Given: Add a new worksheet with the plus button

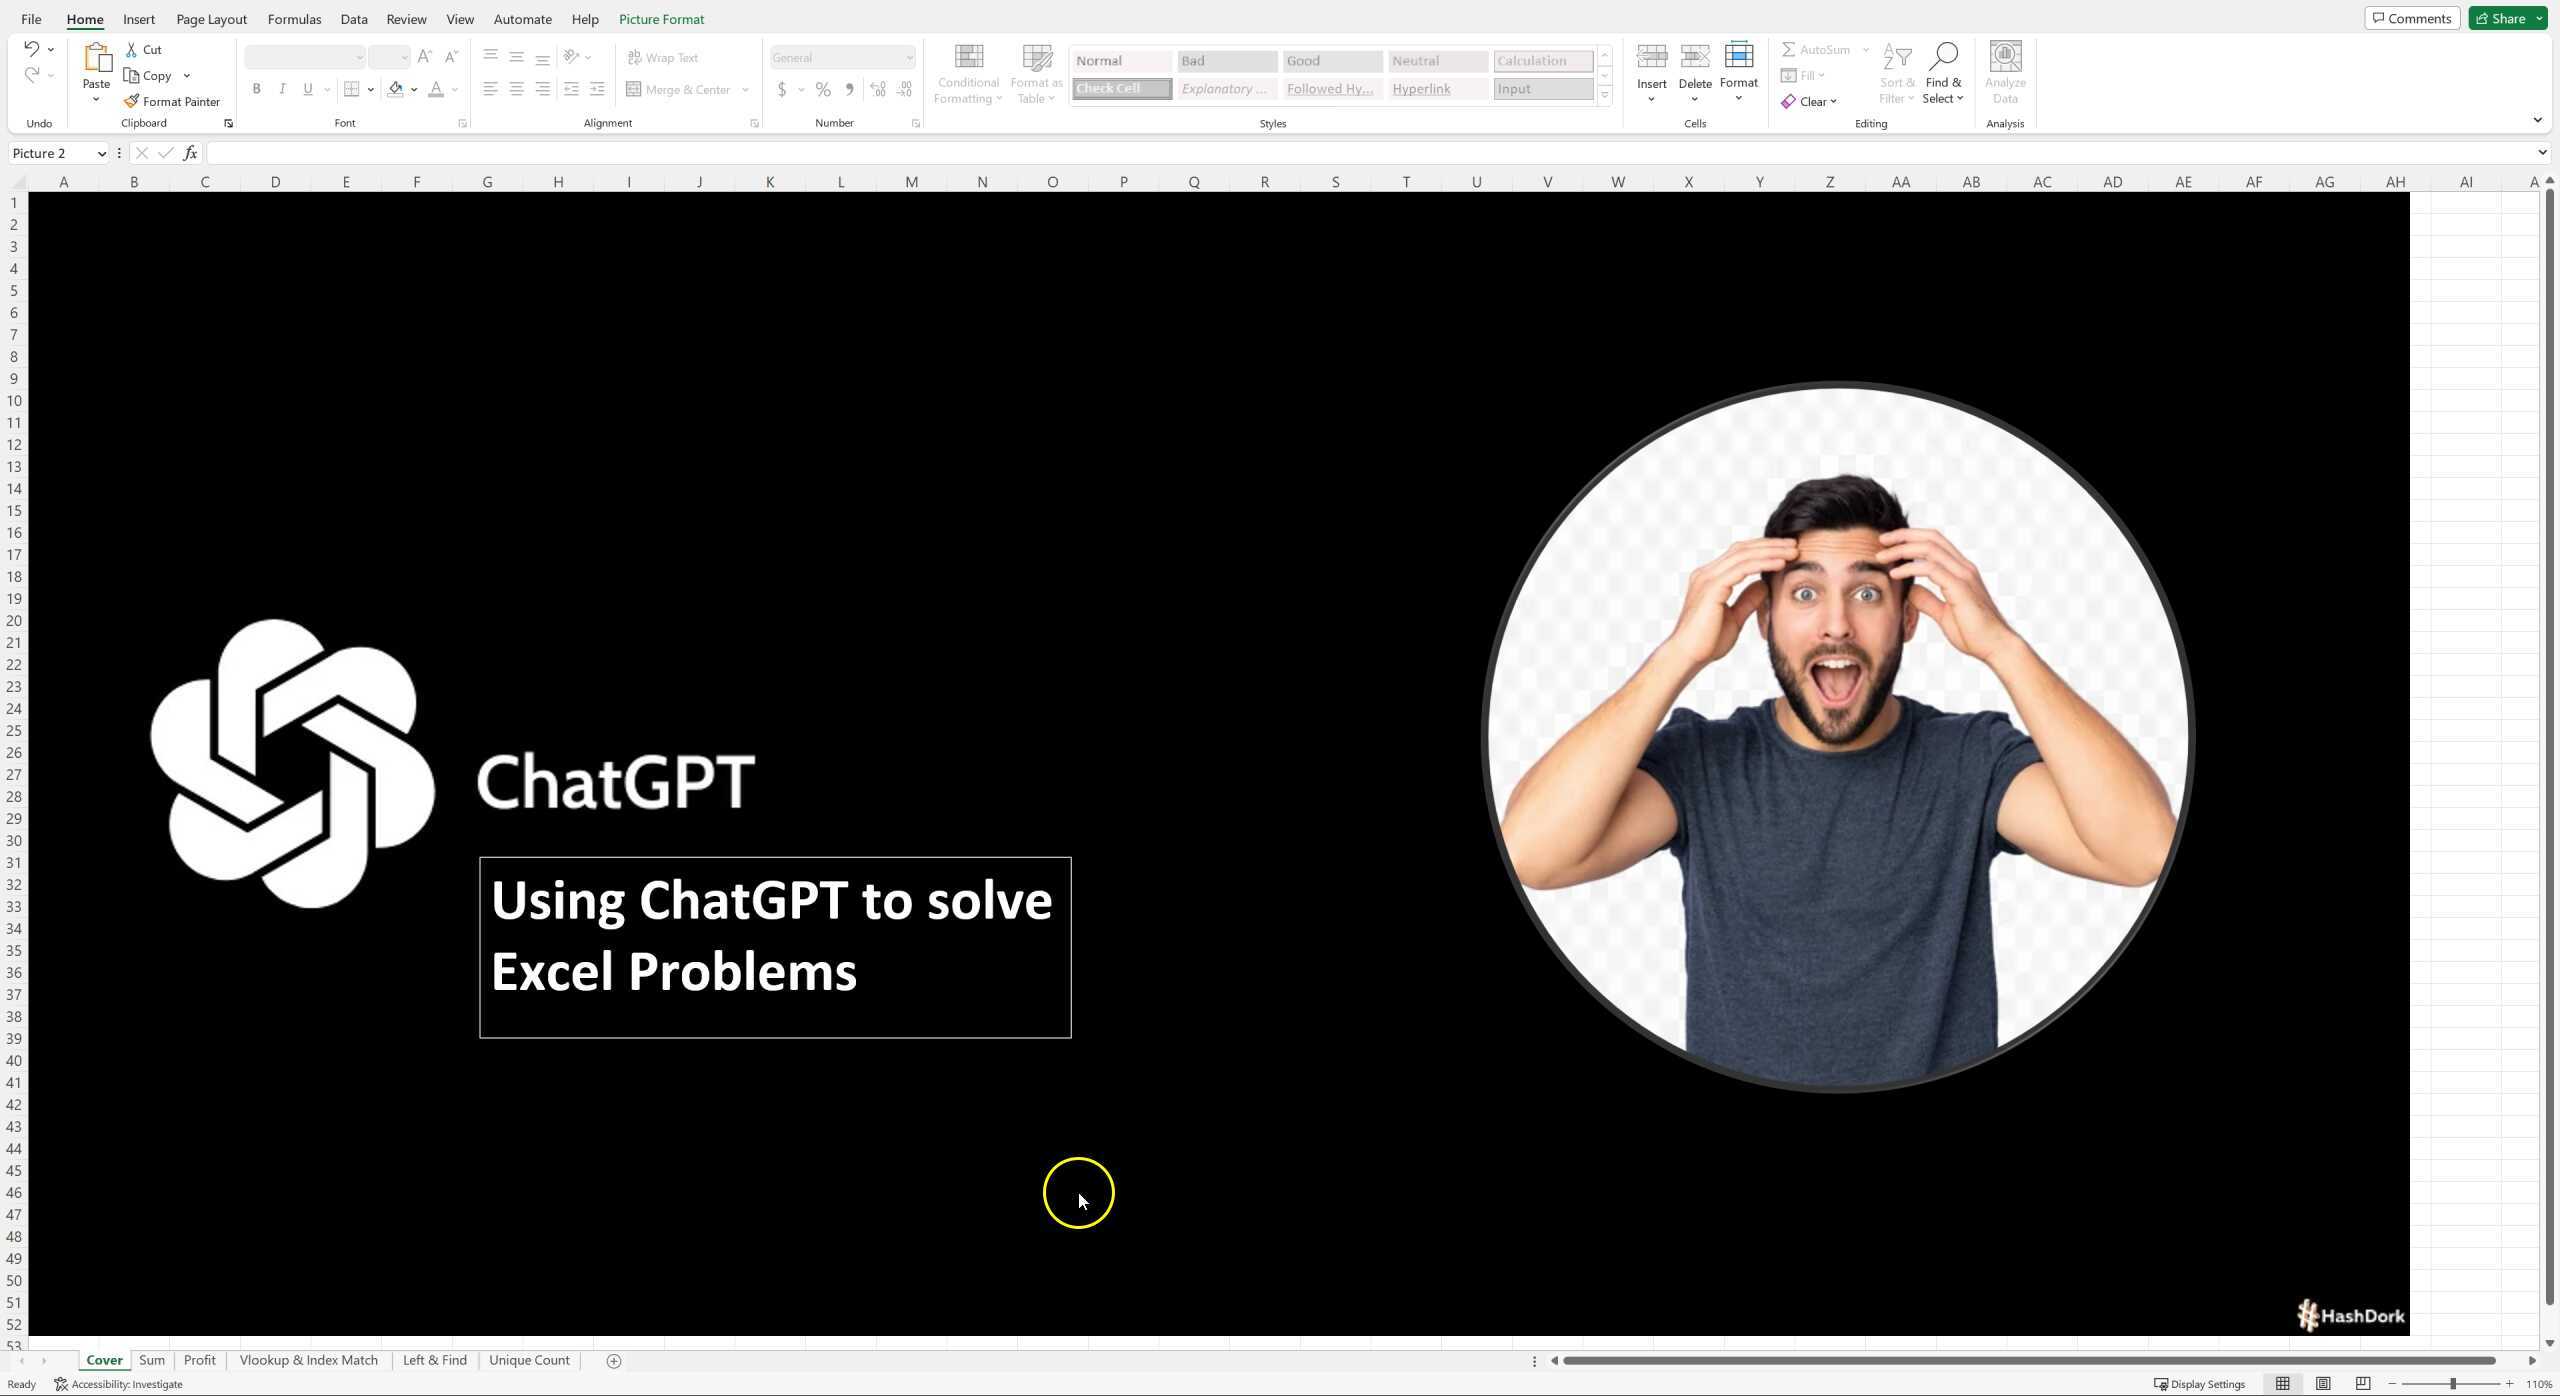Looking at the screenshot, I should pyautogui.click(x=612, y=1360).
